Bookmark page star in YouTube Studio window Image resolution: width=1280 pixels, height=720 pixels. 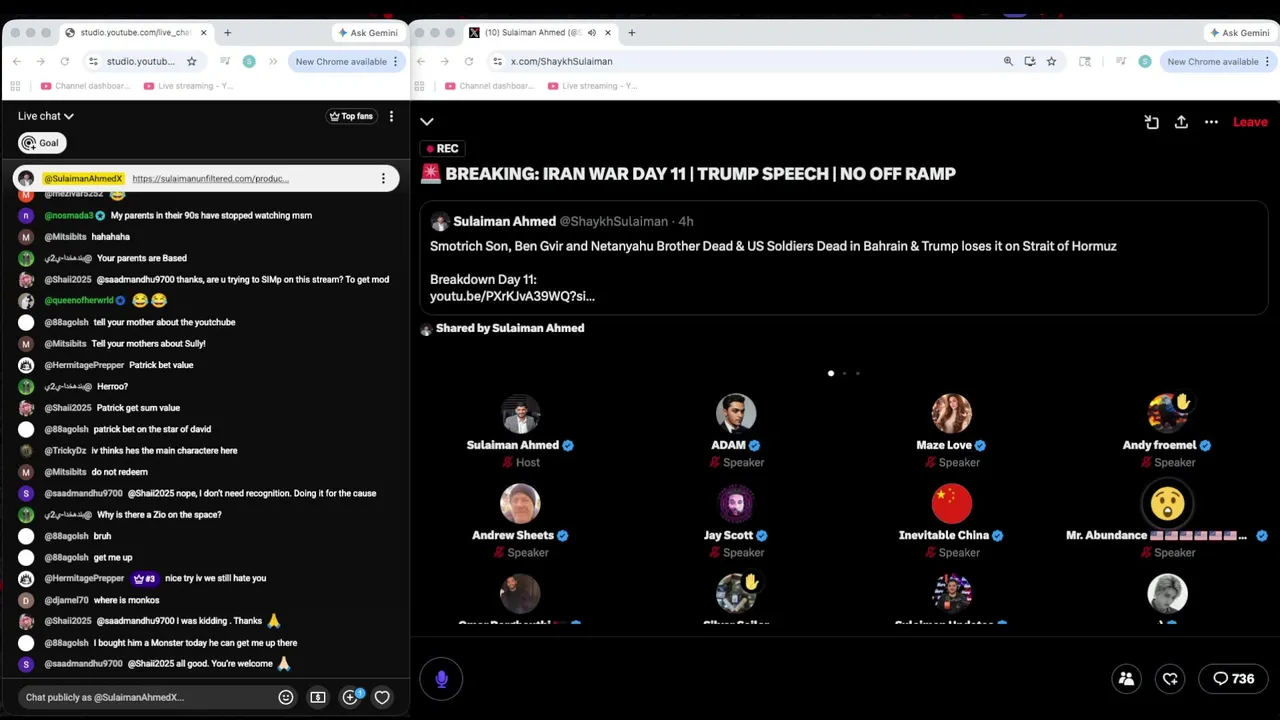coord(191,61)
